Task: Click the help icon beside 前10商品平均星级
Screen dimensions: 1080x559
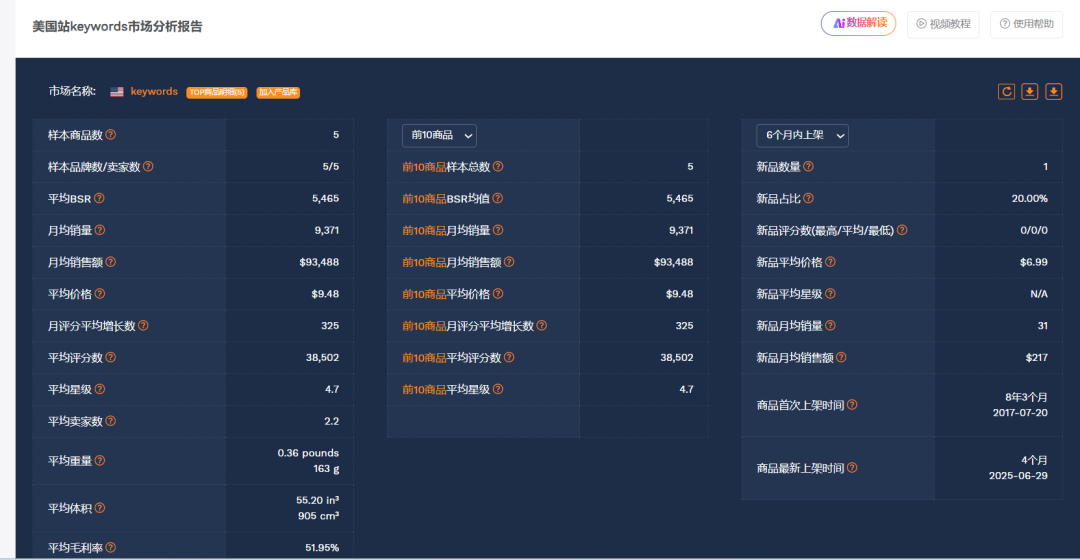Action: click(x=498, y=389)
